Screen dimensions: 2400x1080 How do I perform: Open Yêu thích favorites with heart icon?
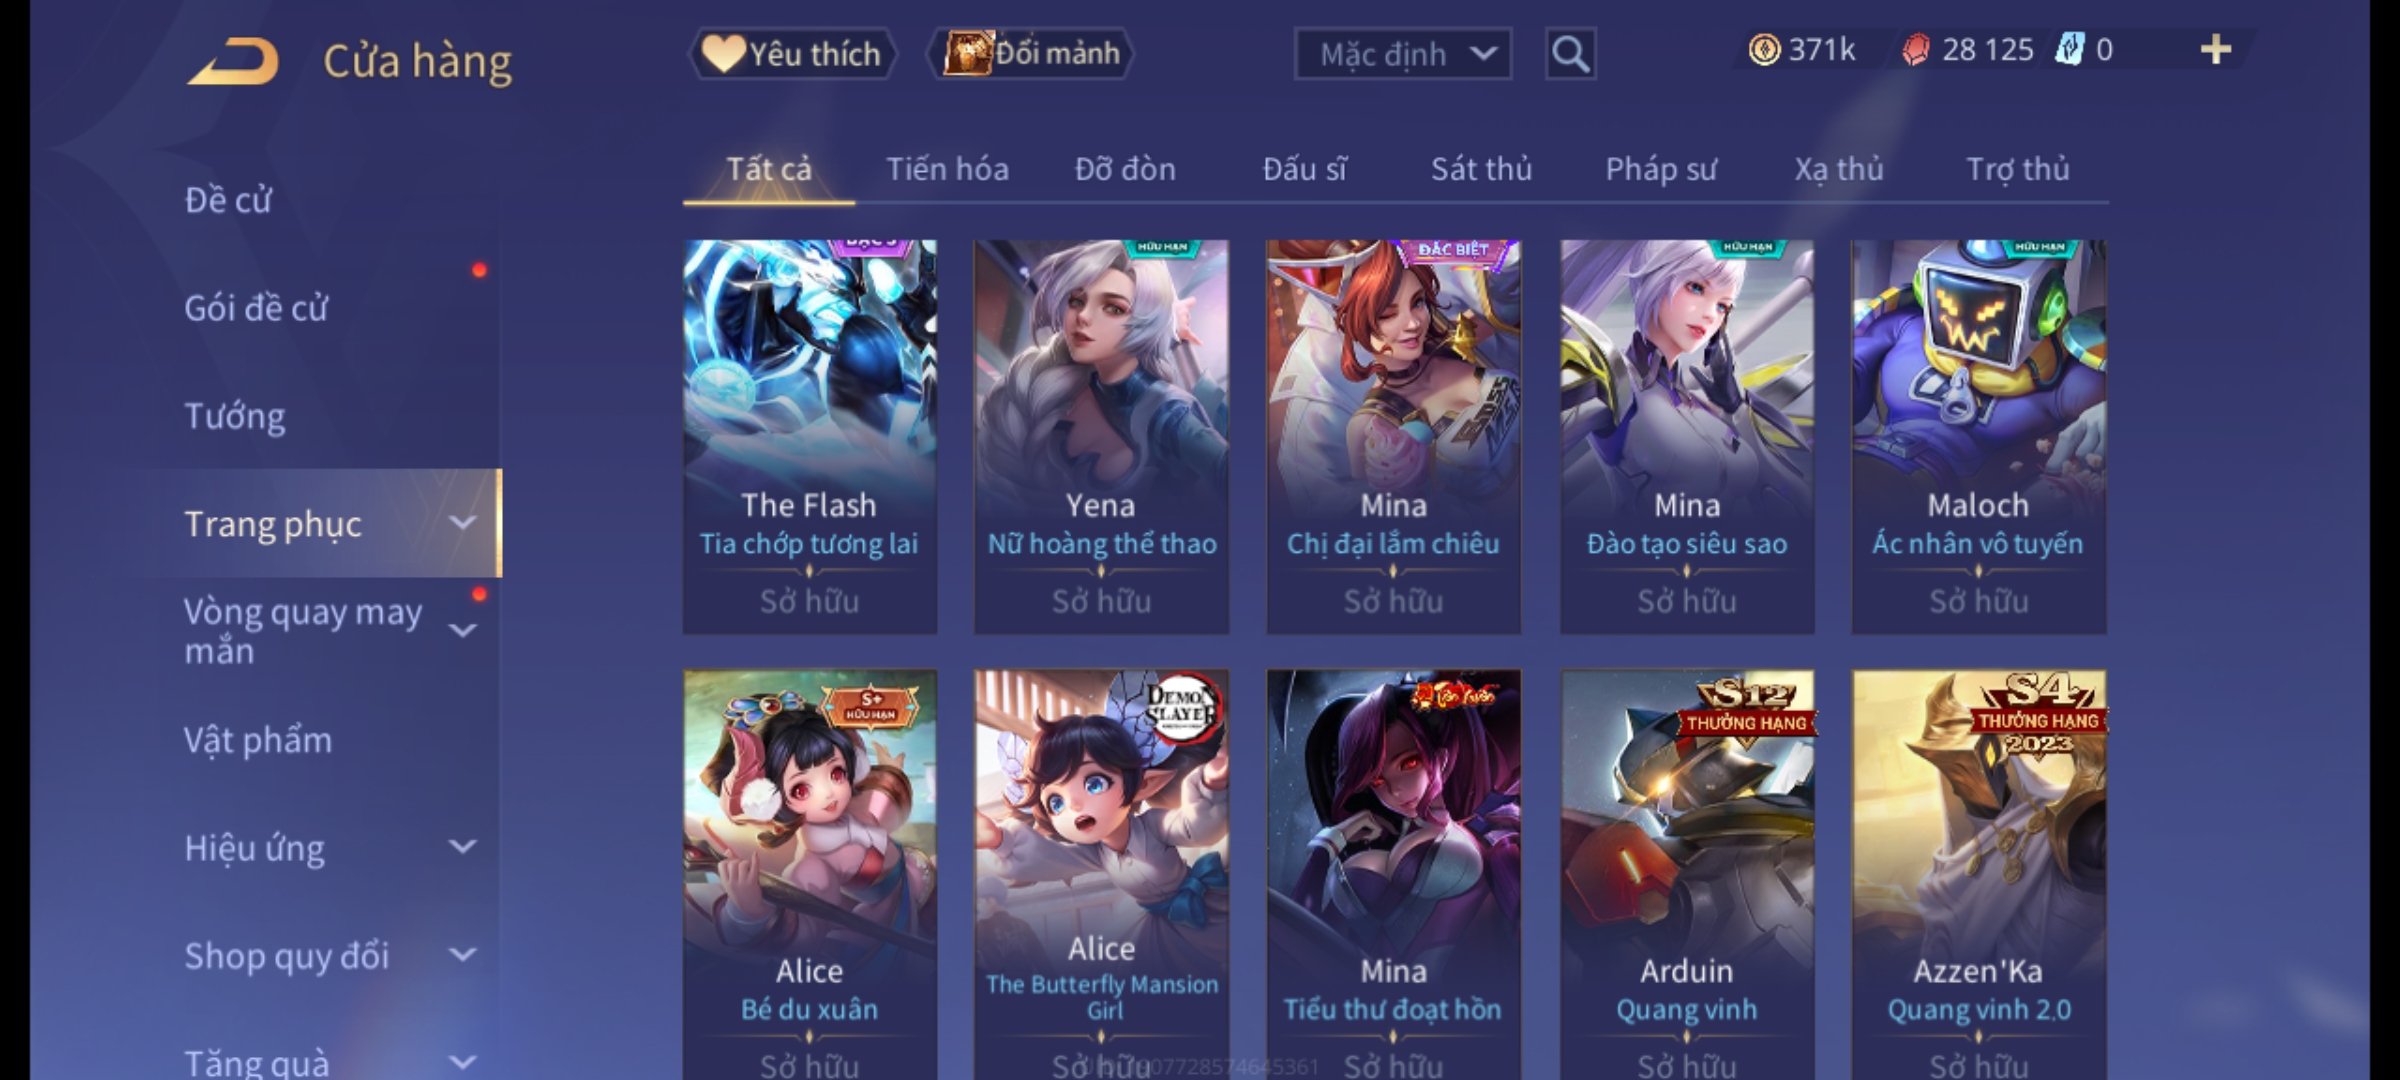click(792, 54)
